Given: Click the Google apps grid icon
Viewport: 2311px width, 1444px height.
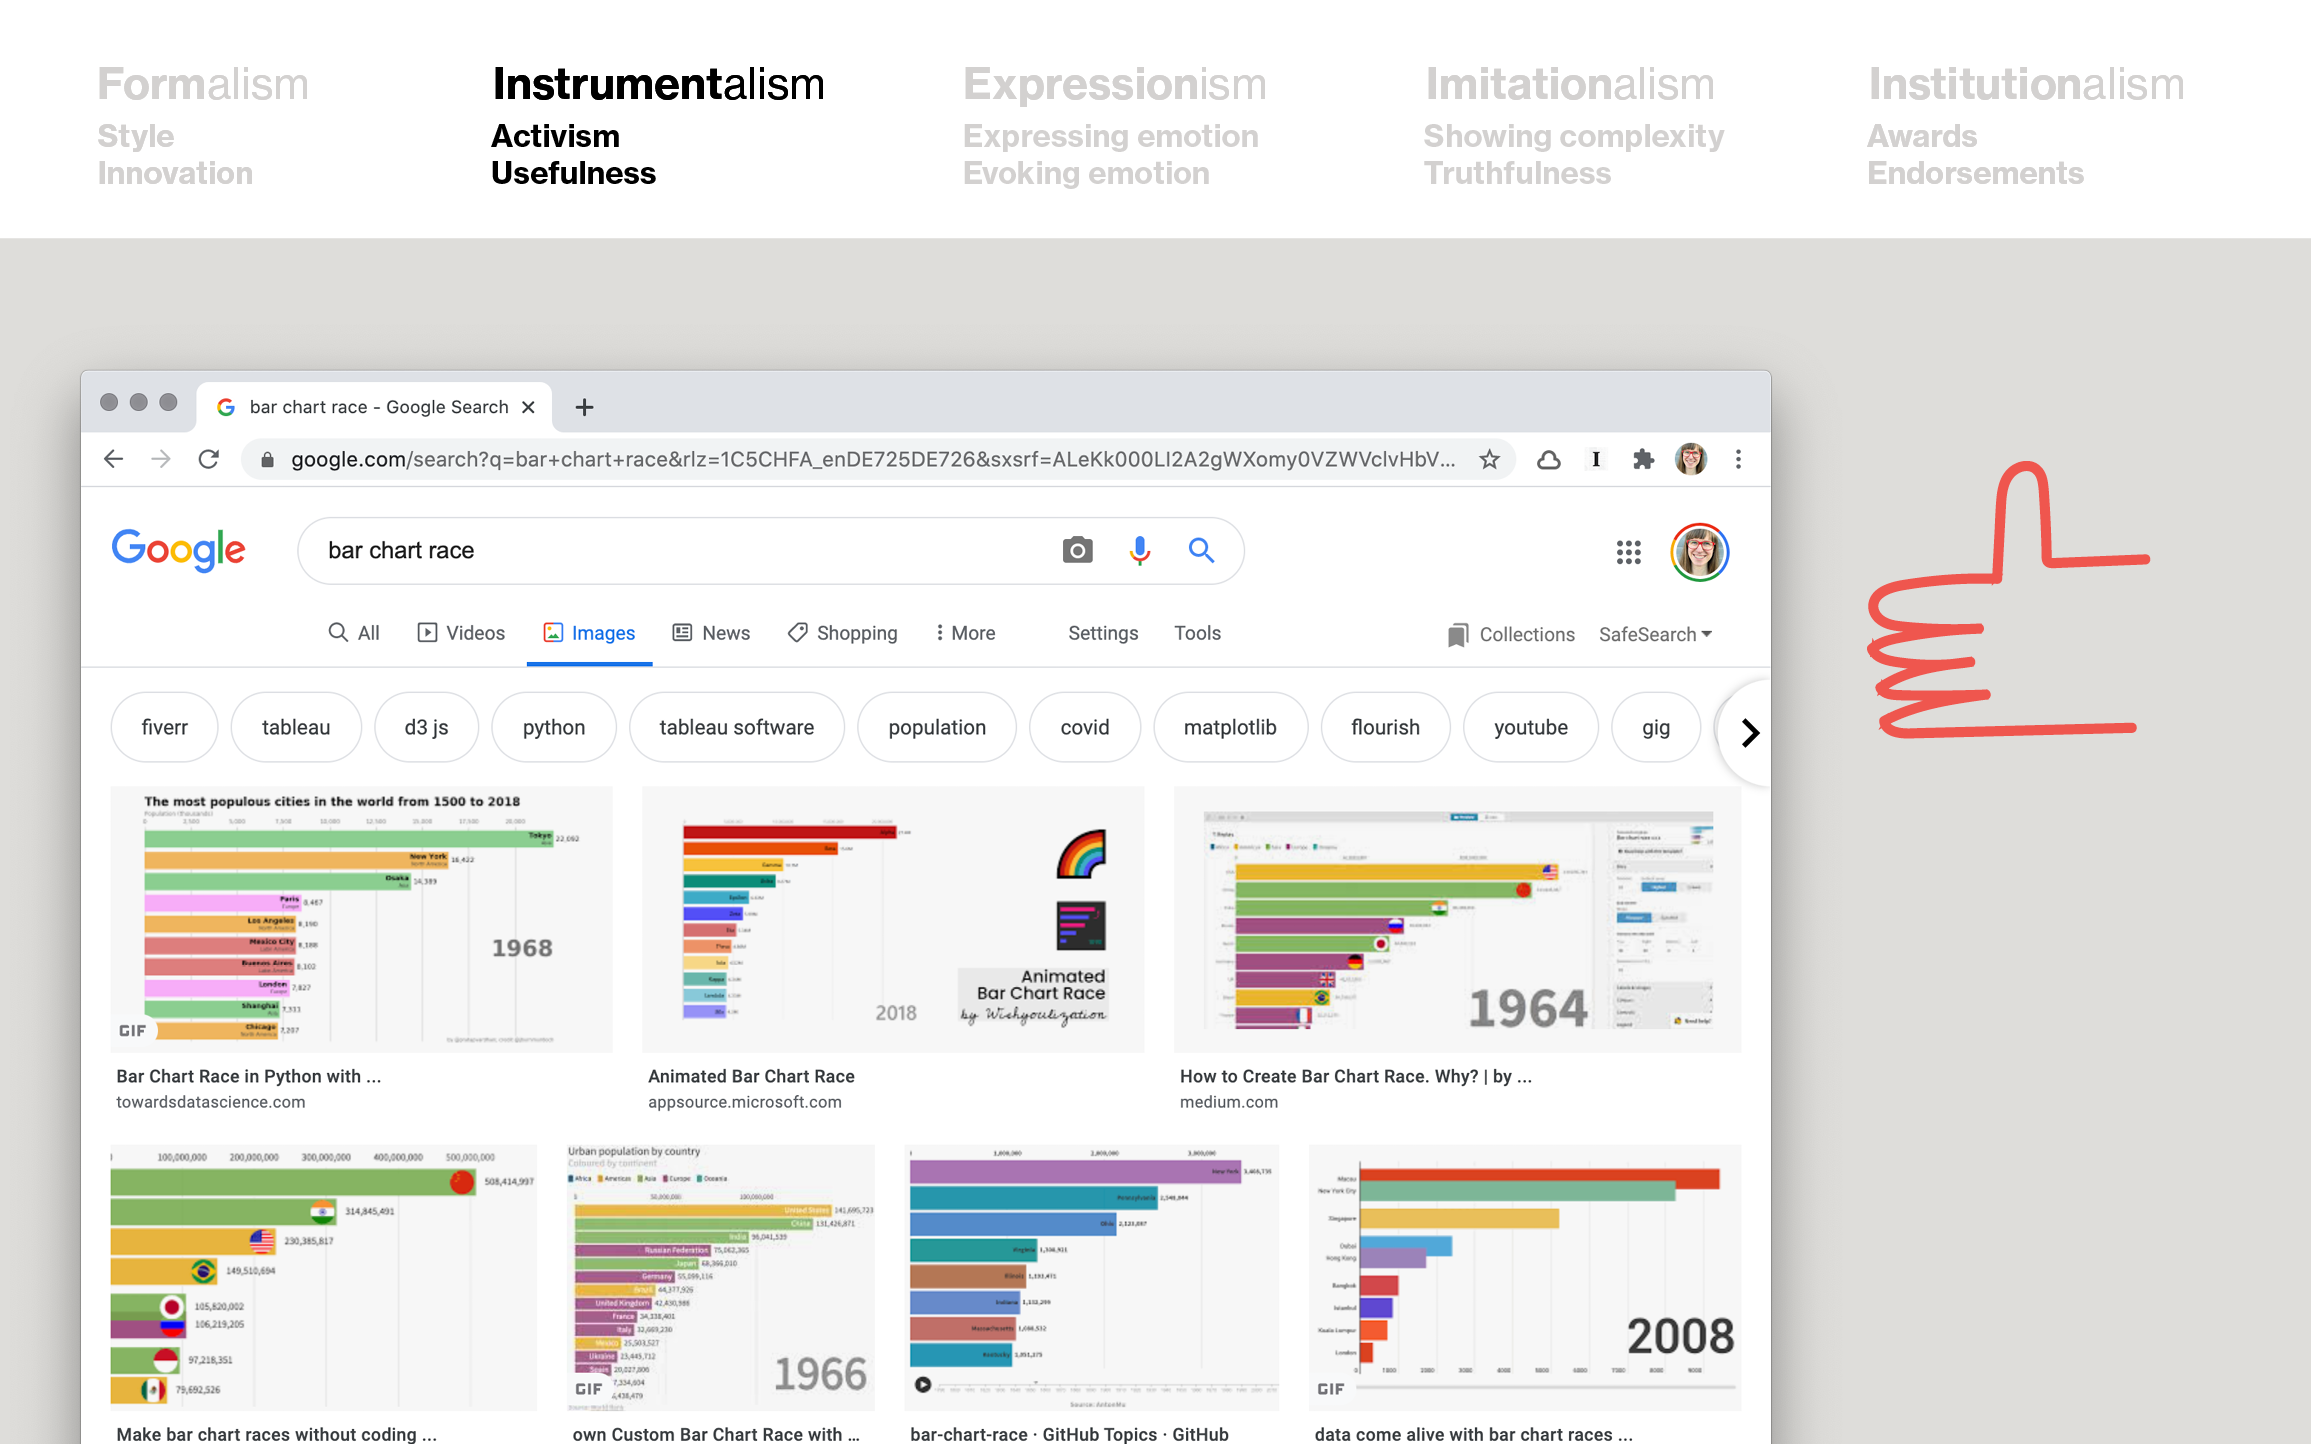Looking at the screenshot, I should (1627, 549).
